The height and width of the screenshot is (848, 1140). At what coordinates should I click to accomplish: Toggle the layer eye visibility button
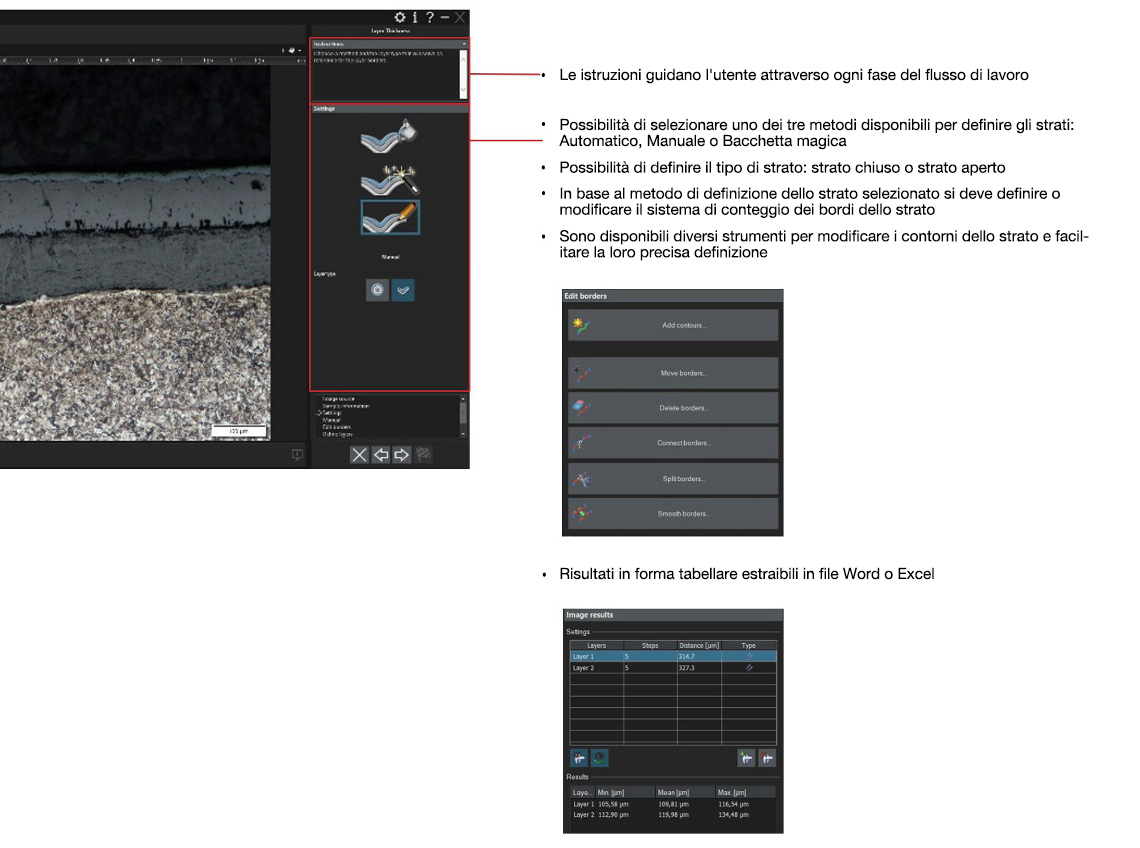599,758
